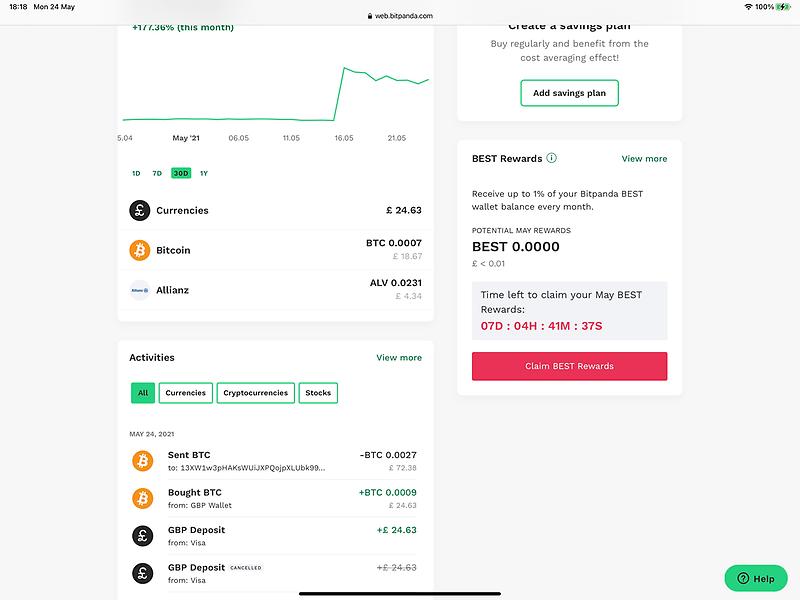Click the BEST Rewards info icon

552,158
